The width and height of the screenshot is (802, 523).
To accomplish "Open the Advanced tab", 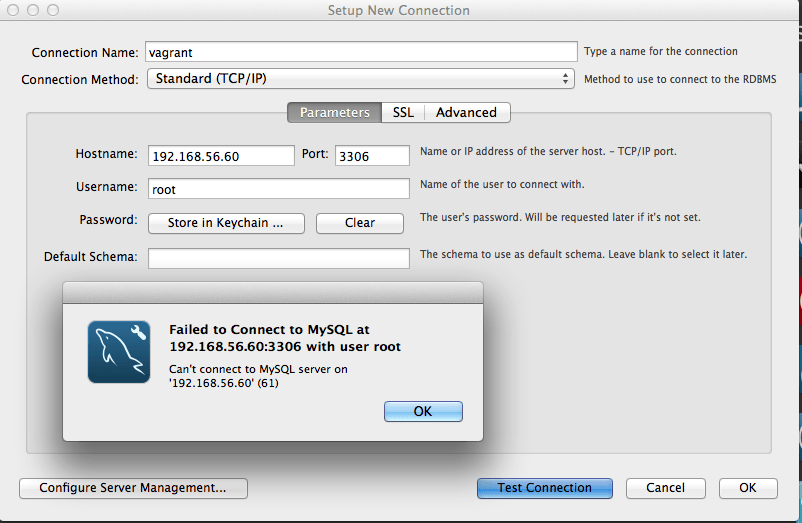I will tap(466, 113).
